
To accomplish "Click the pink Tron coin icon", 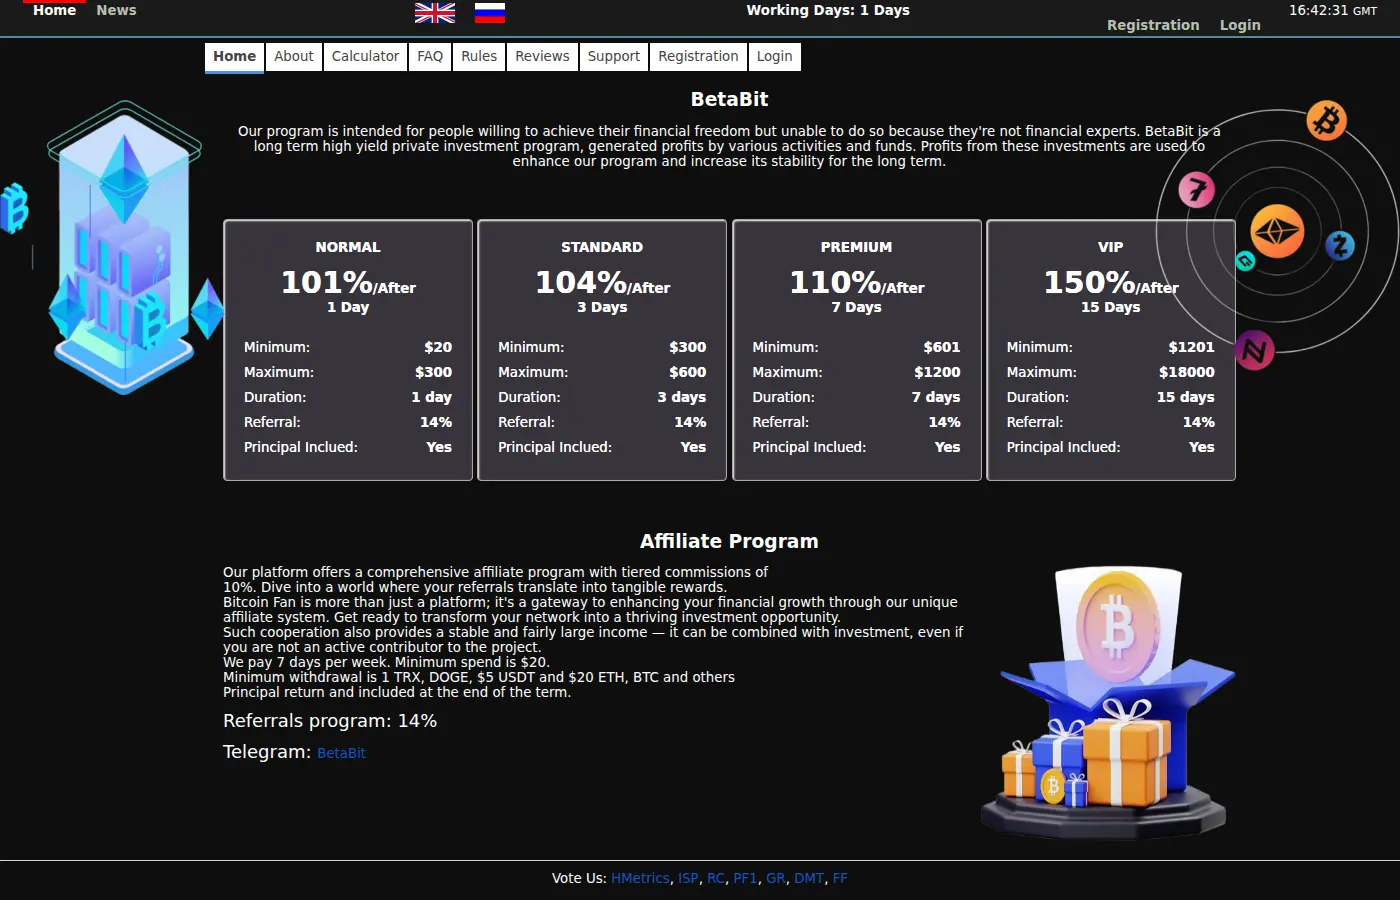I will 1196,189.
